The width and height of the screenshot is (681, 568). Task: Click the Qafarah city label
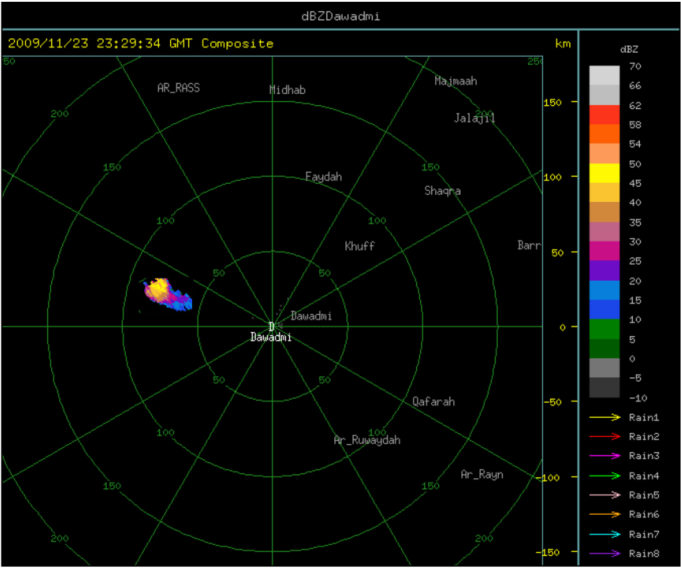pos(433,402)
